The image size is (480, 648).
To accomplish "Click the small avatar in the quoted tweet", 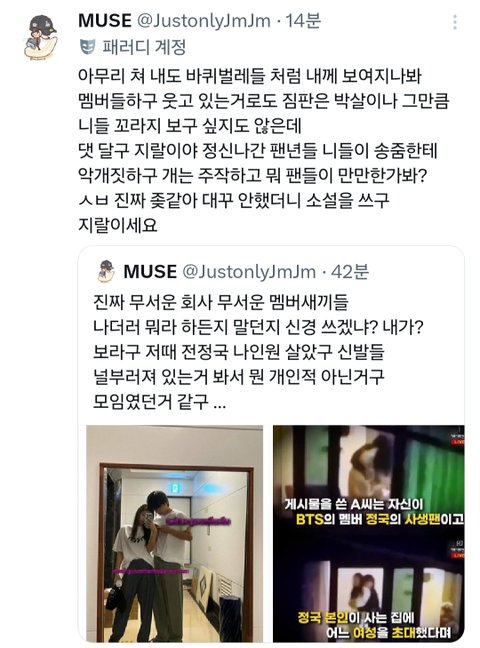I will pos(106,271).
